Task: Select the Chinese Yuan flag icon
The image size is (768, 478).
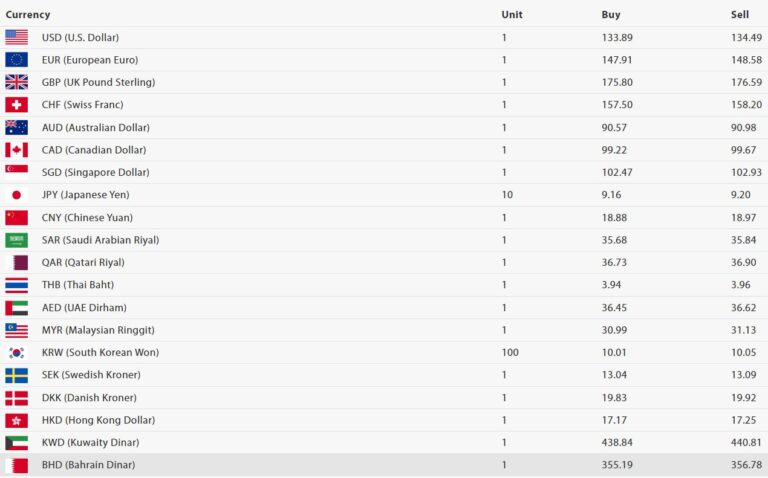Action: 16,218
